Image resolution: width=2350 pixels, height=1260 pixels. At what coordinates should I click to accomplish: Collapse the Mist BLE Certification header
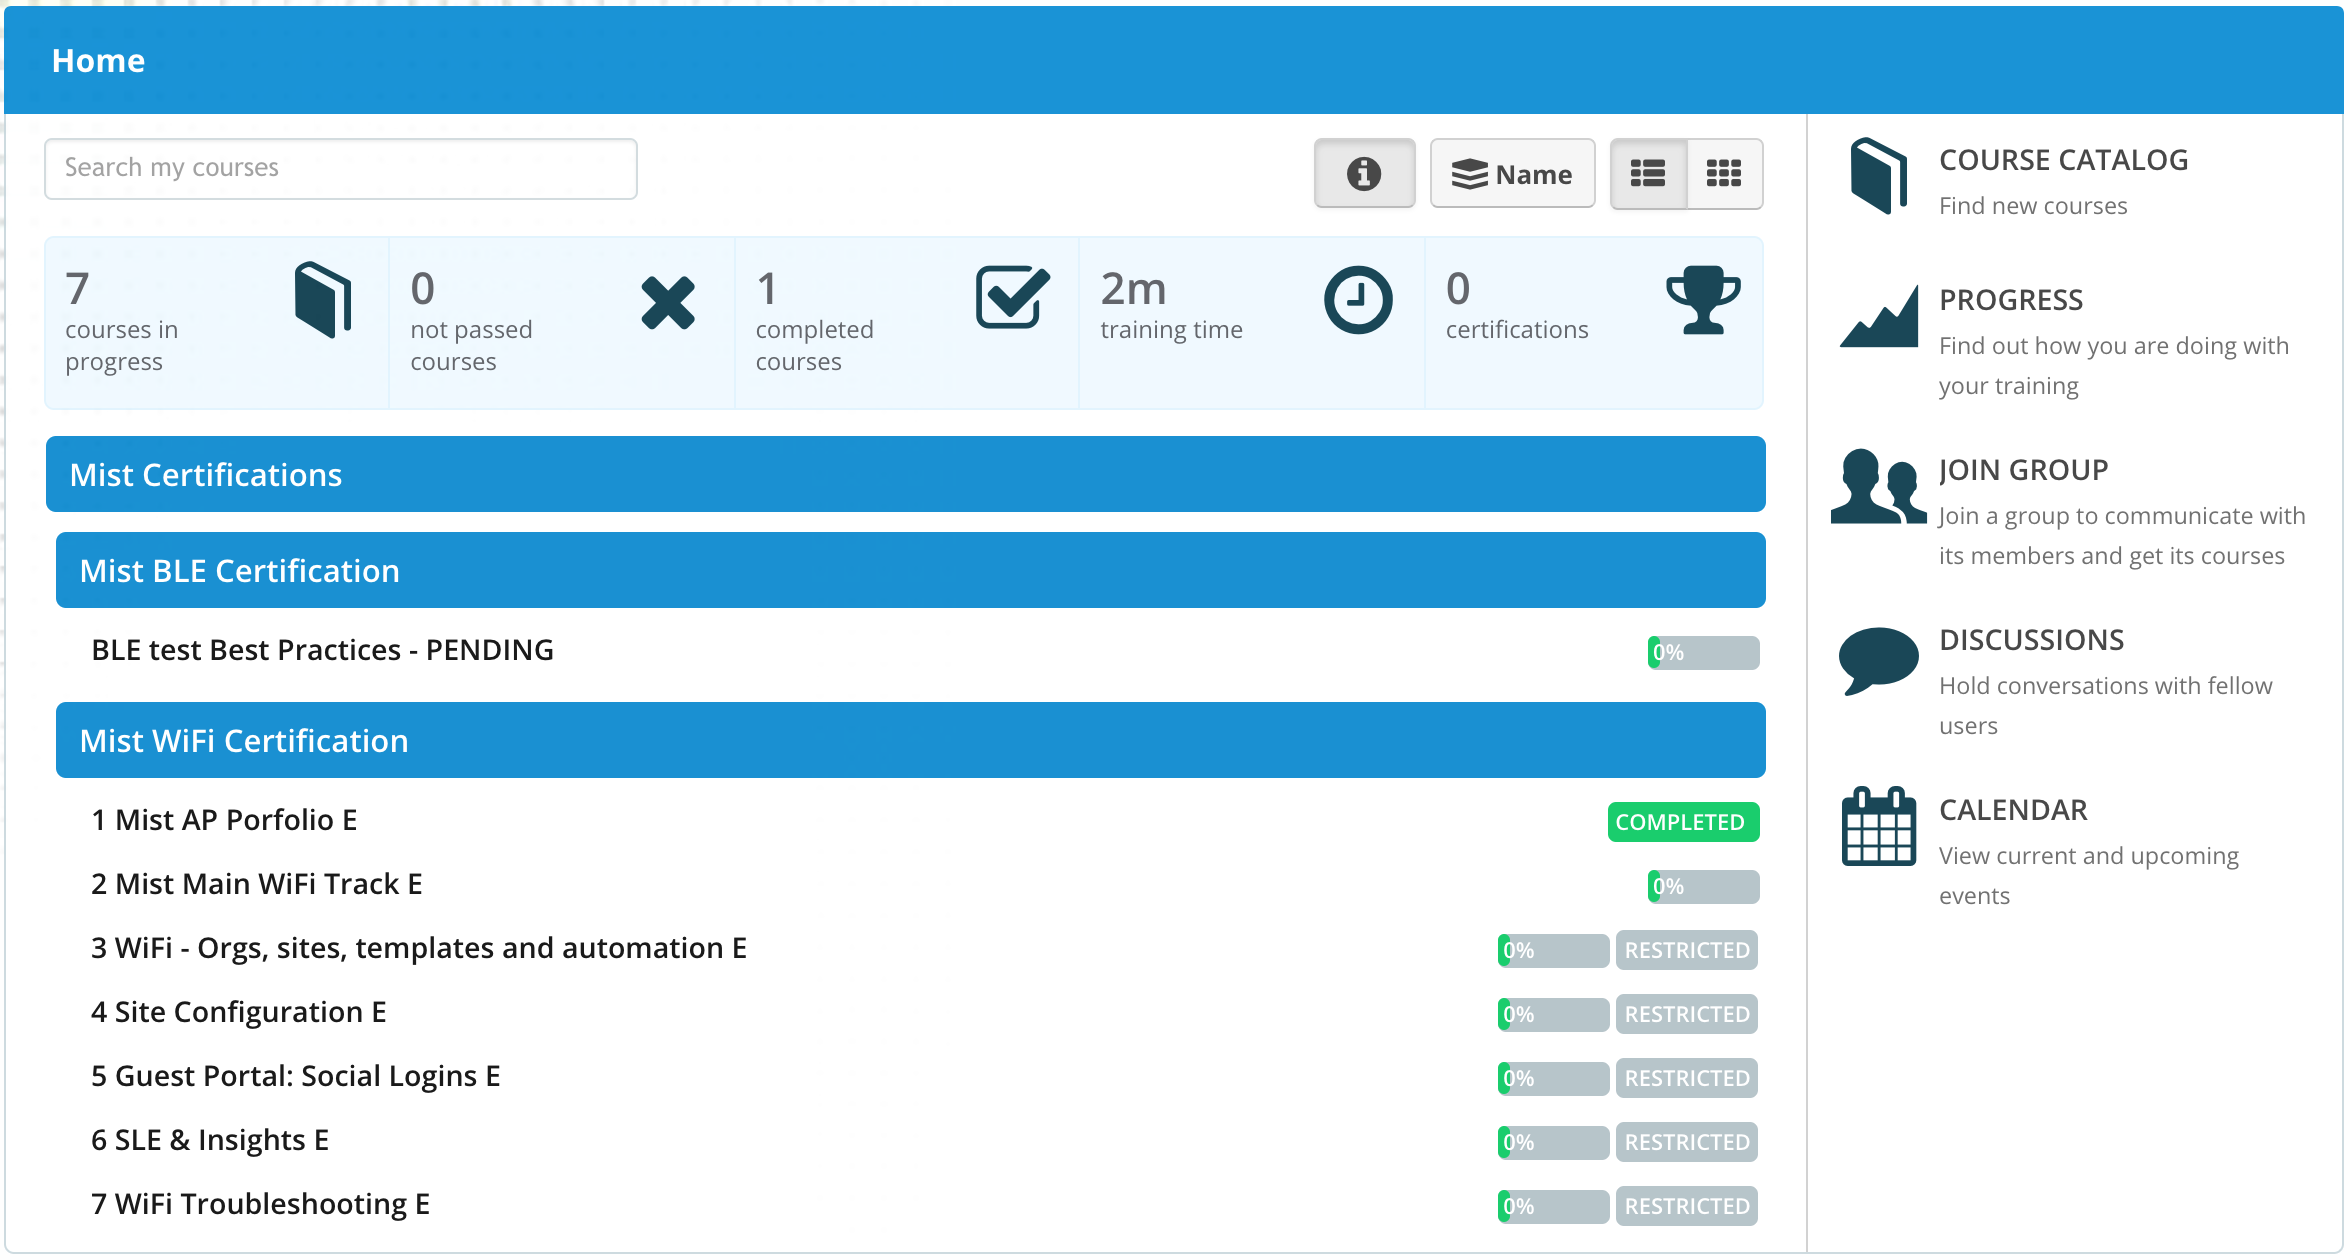[x=910, y=570]
